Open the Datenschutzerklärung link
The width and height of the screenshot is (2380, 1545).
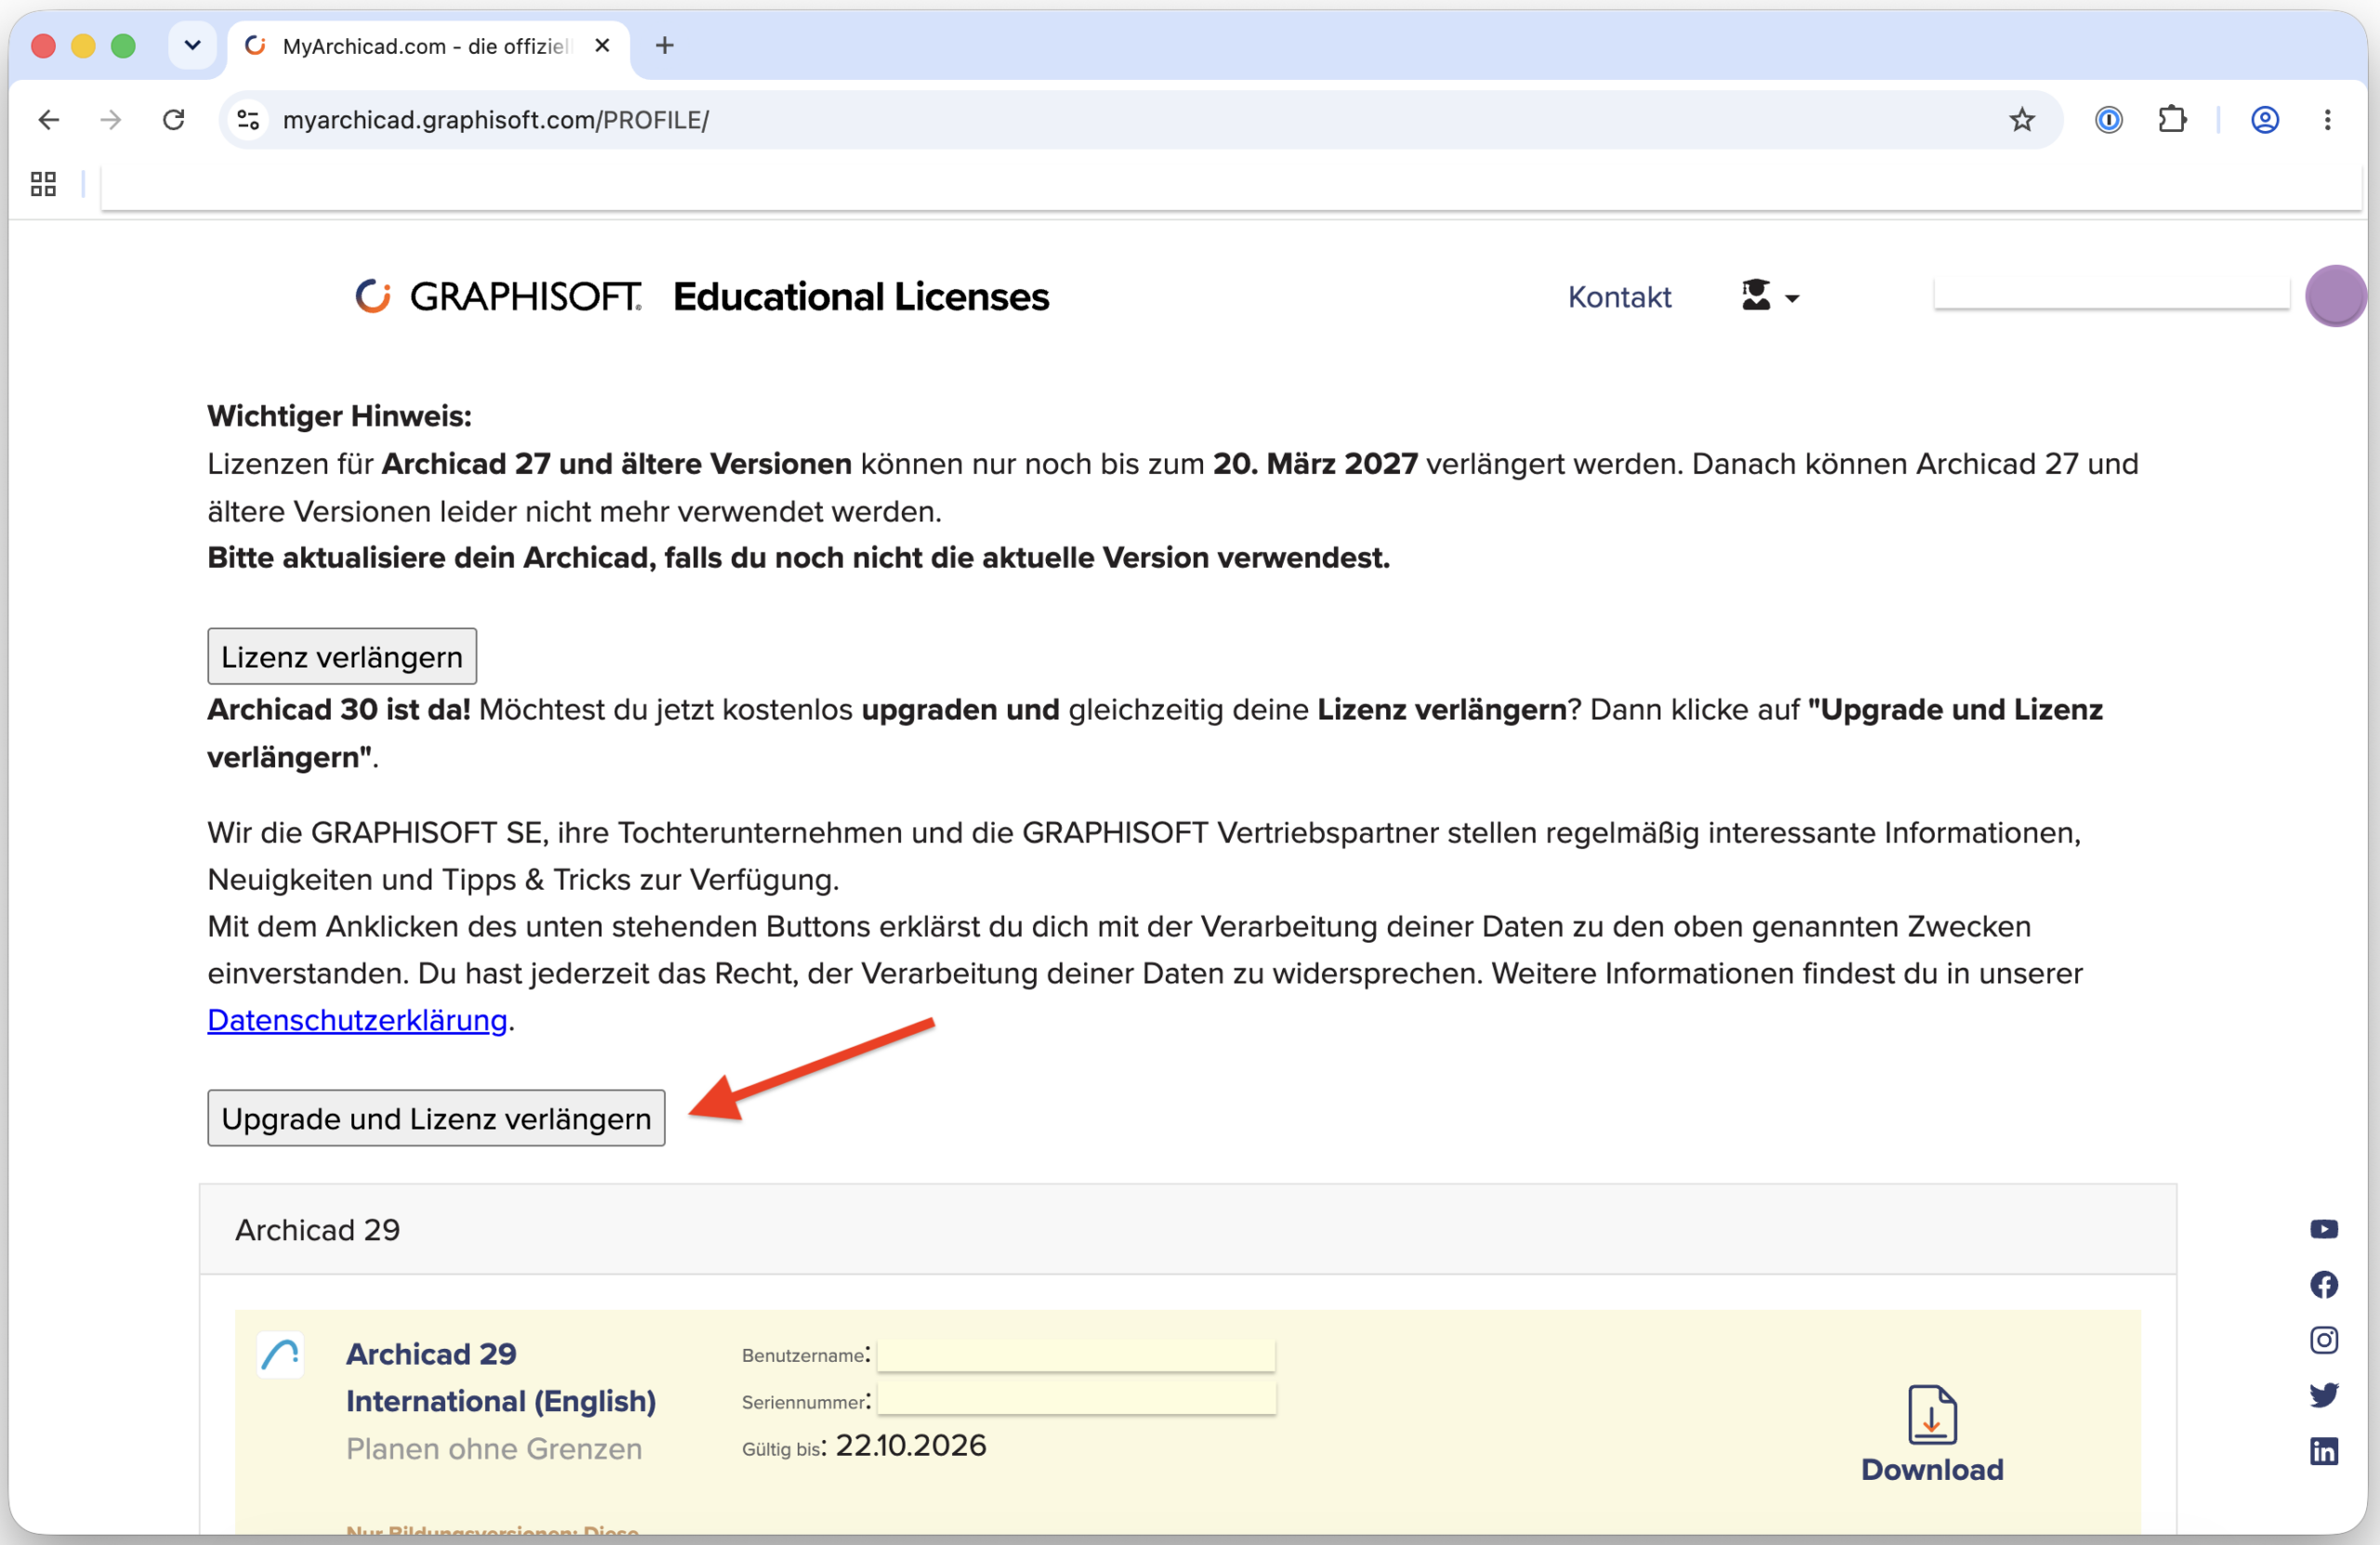click(357, 1020)
